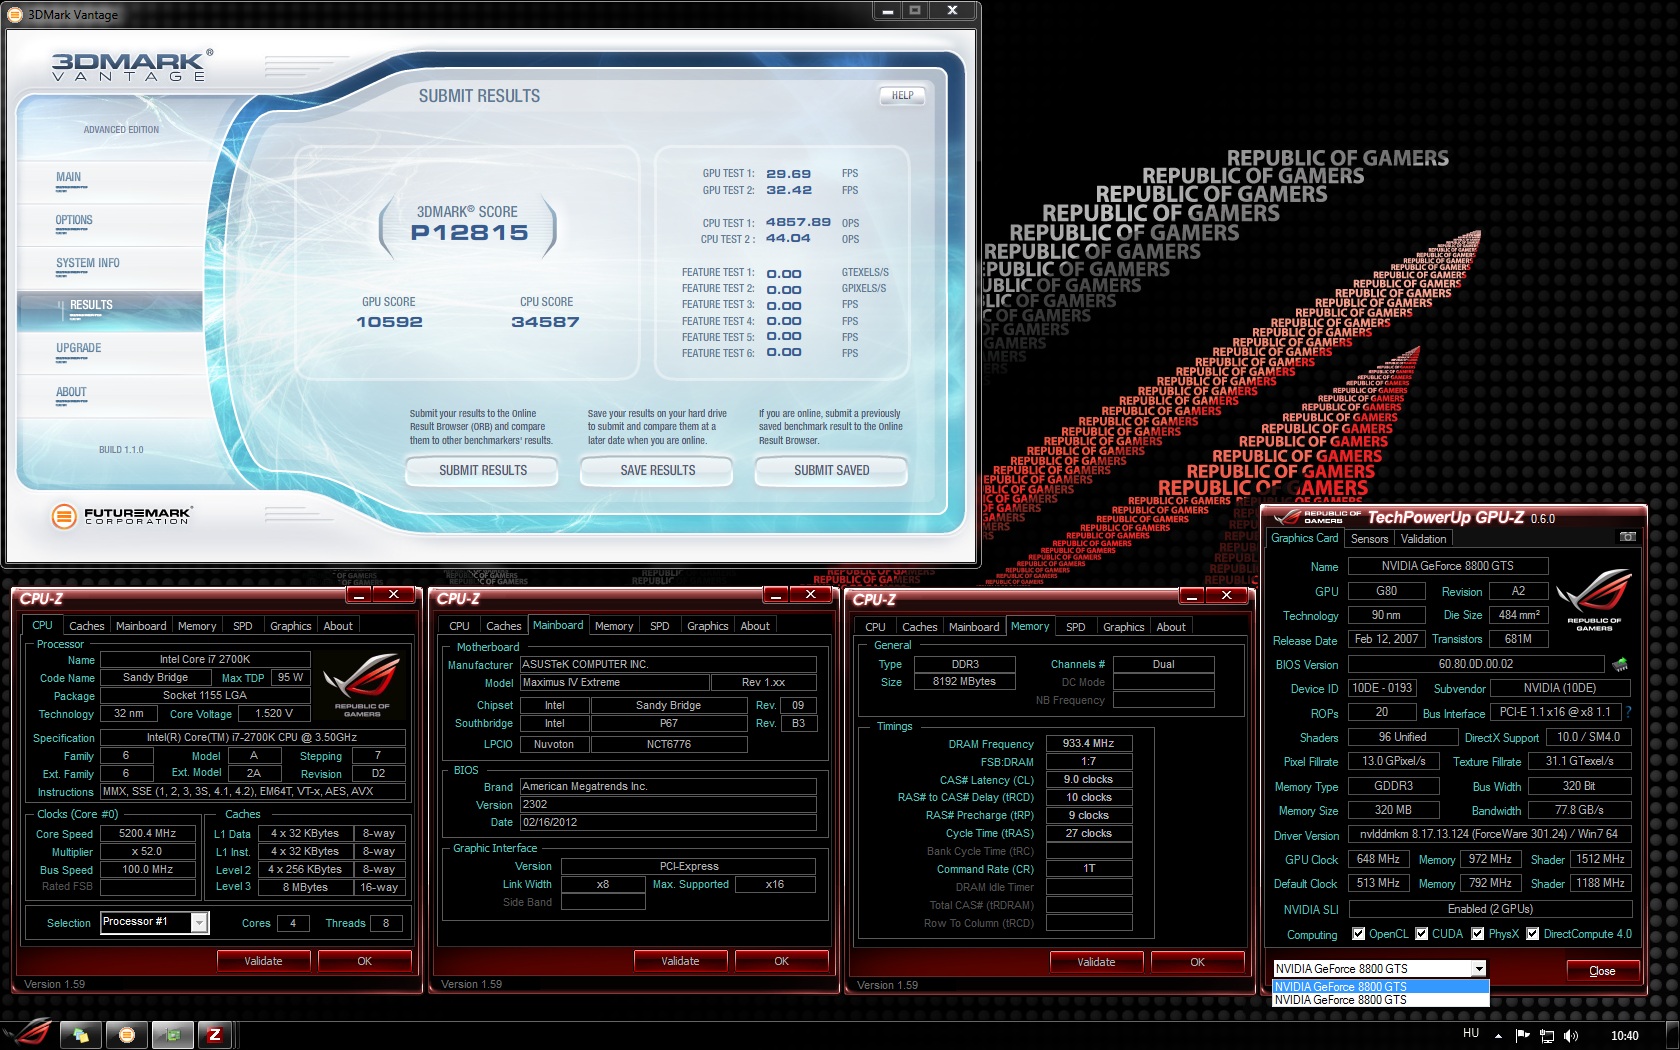The image size is (1680, 1050).
Task: Click Validate in the CPU-Z memory window
Action: (x=1096, y=962)
